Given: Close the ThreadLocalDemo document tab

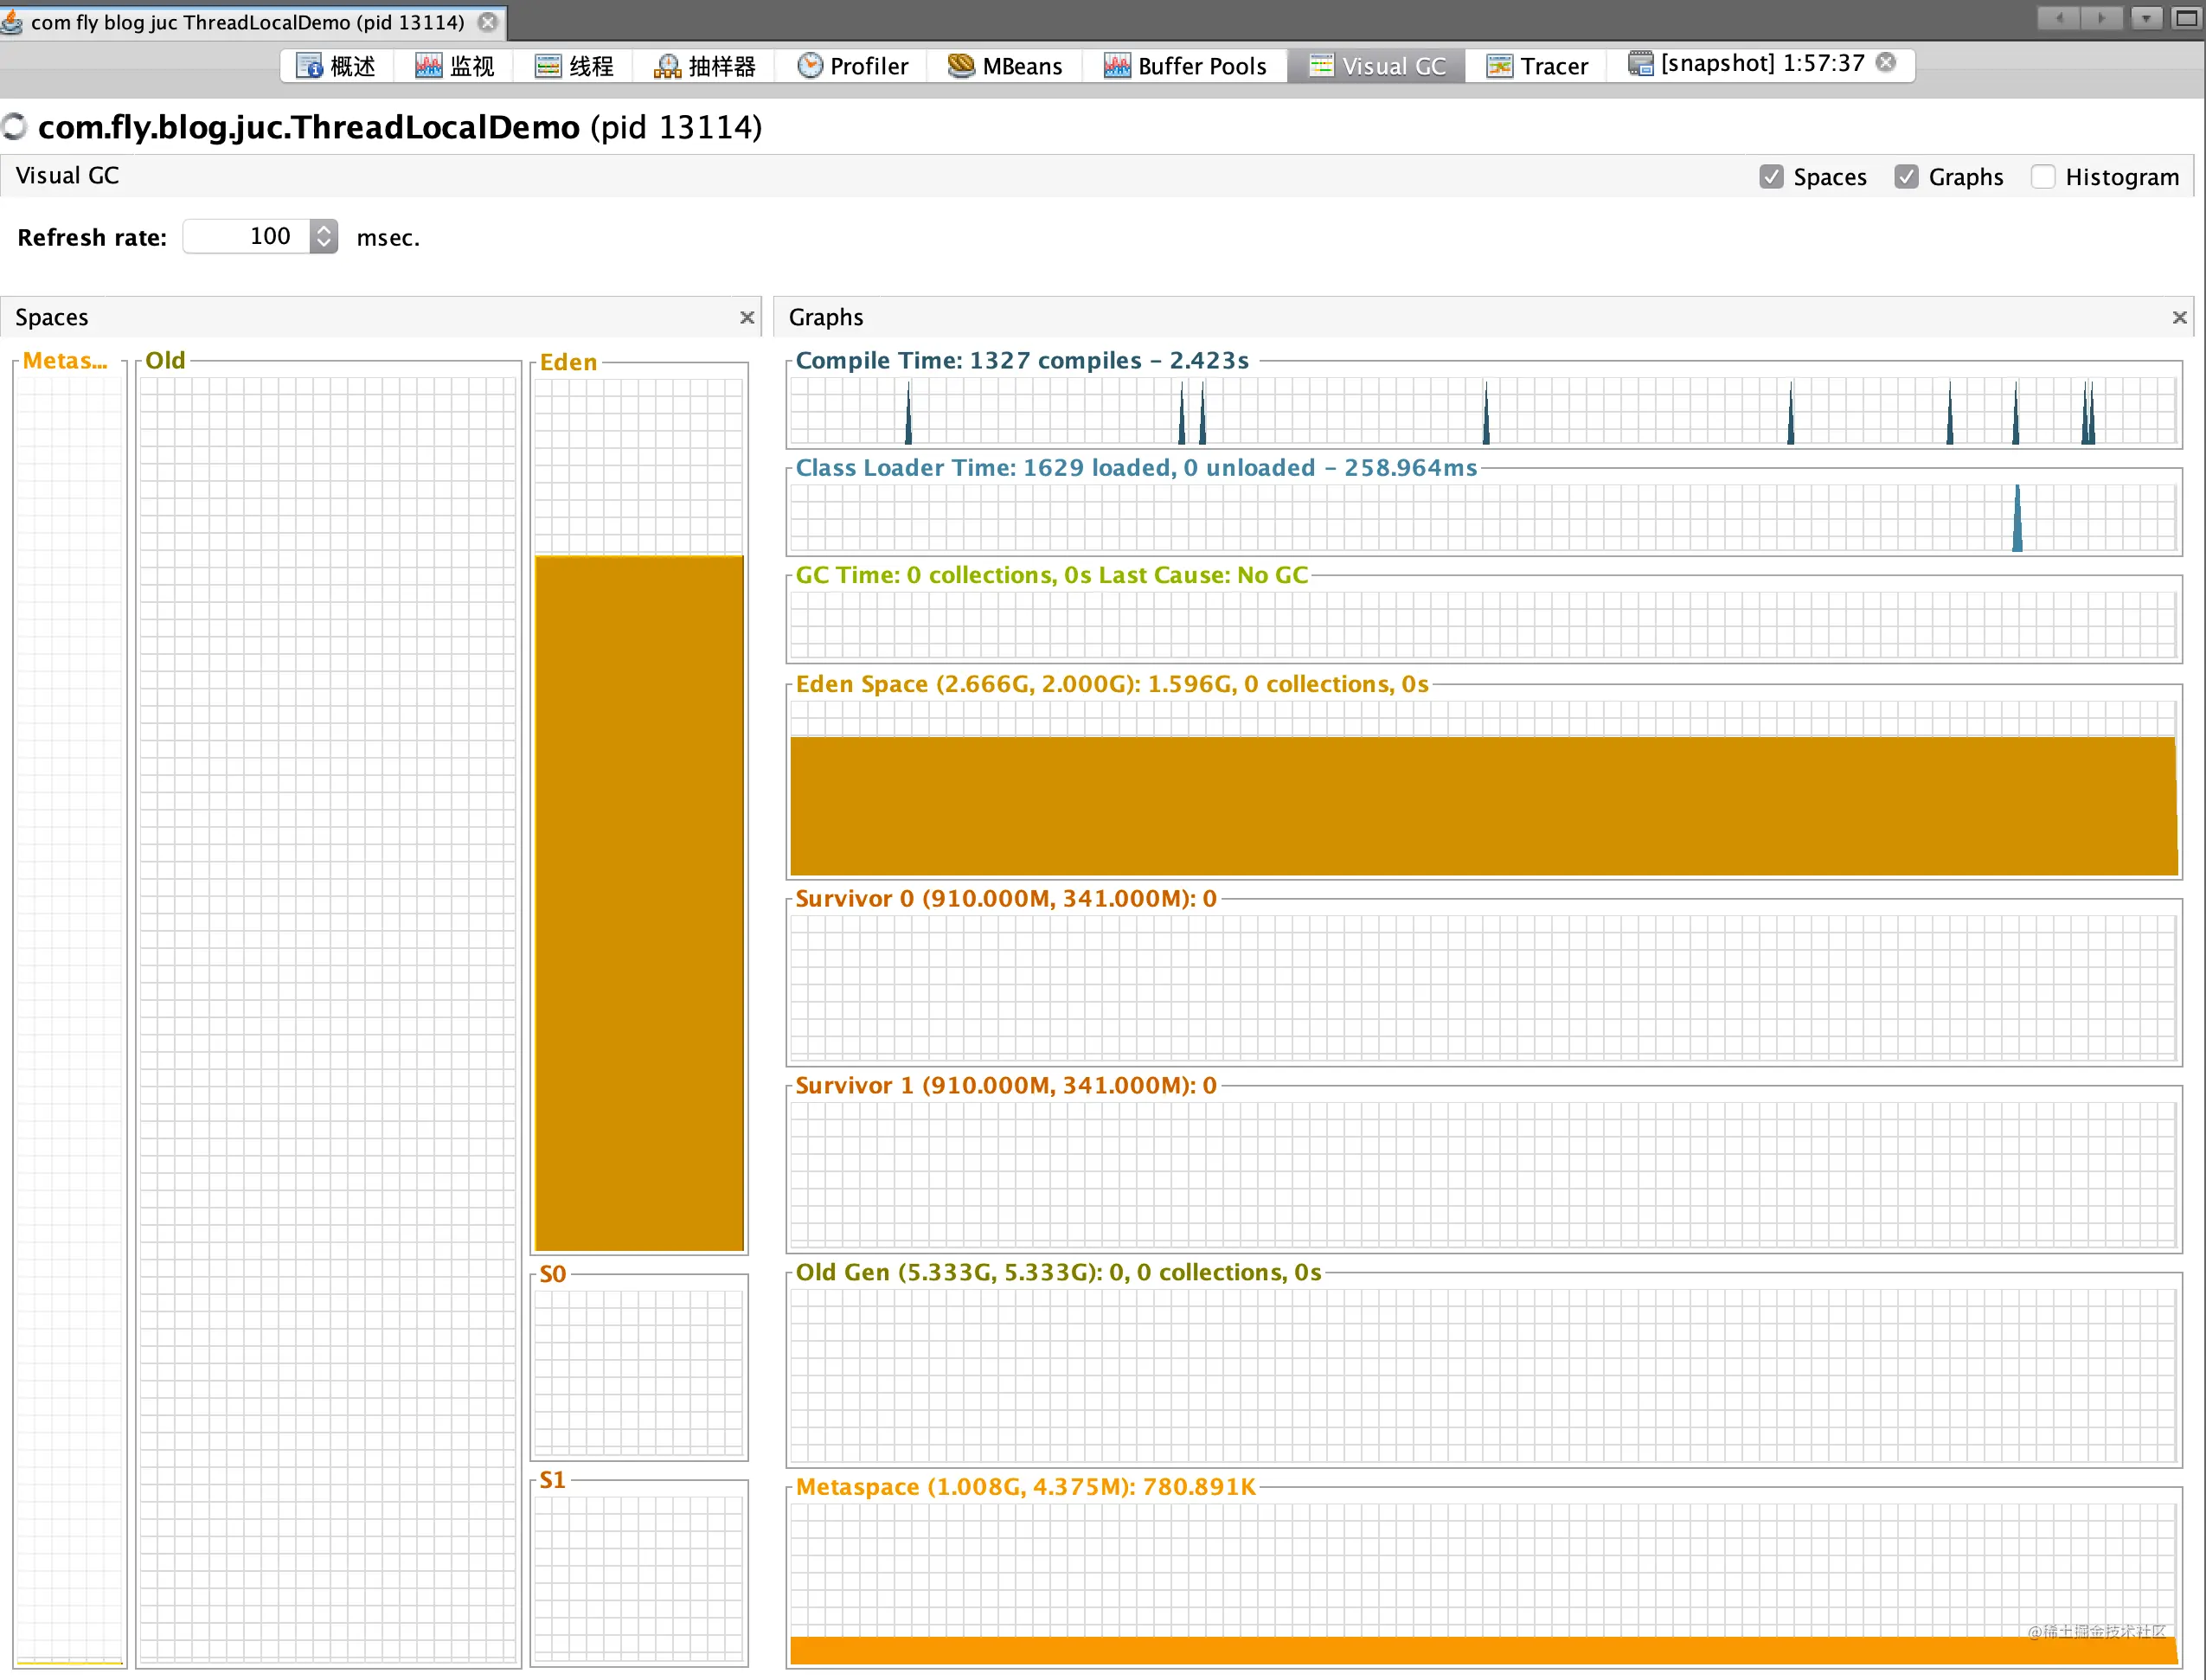Looking at the screenshot, I should [x=488, y=21].
